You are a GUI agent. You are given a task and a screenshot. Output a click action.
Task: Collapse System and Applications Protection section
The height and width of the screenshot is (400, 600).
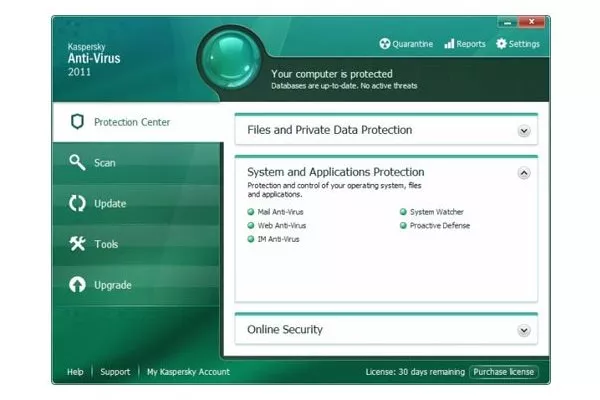523,173
